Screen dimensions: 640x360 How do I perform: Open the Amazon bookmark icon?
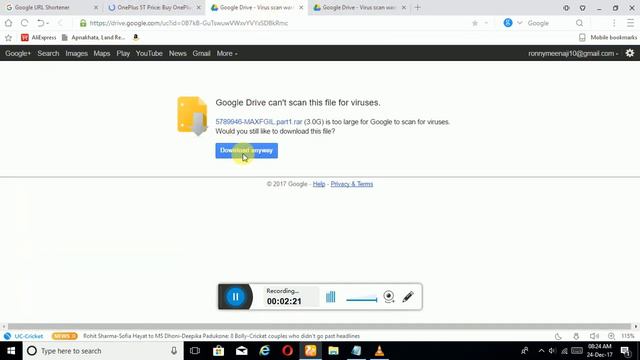click(x=136, y=38)
